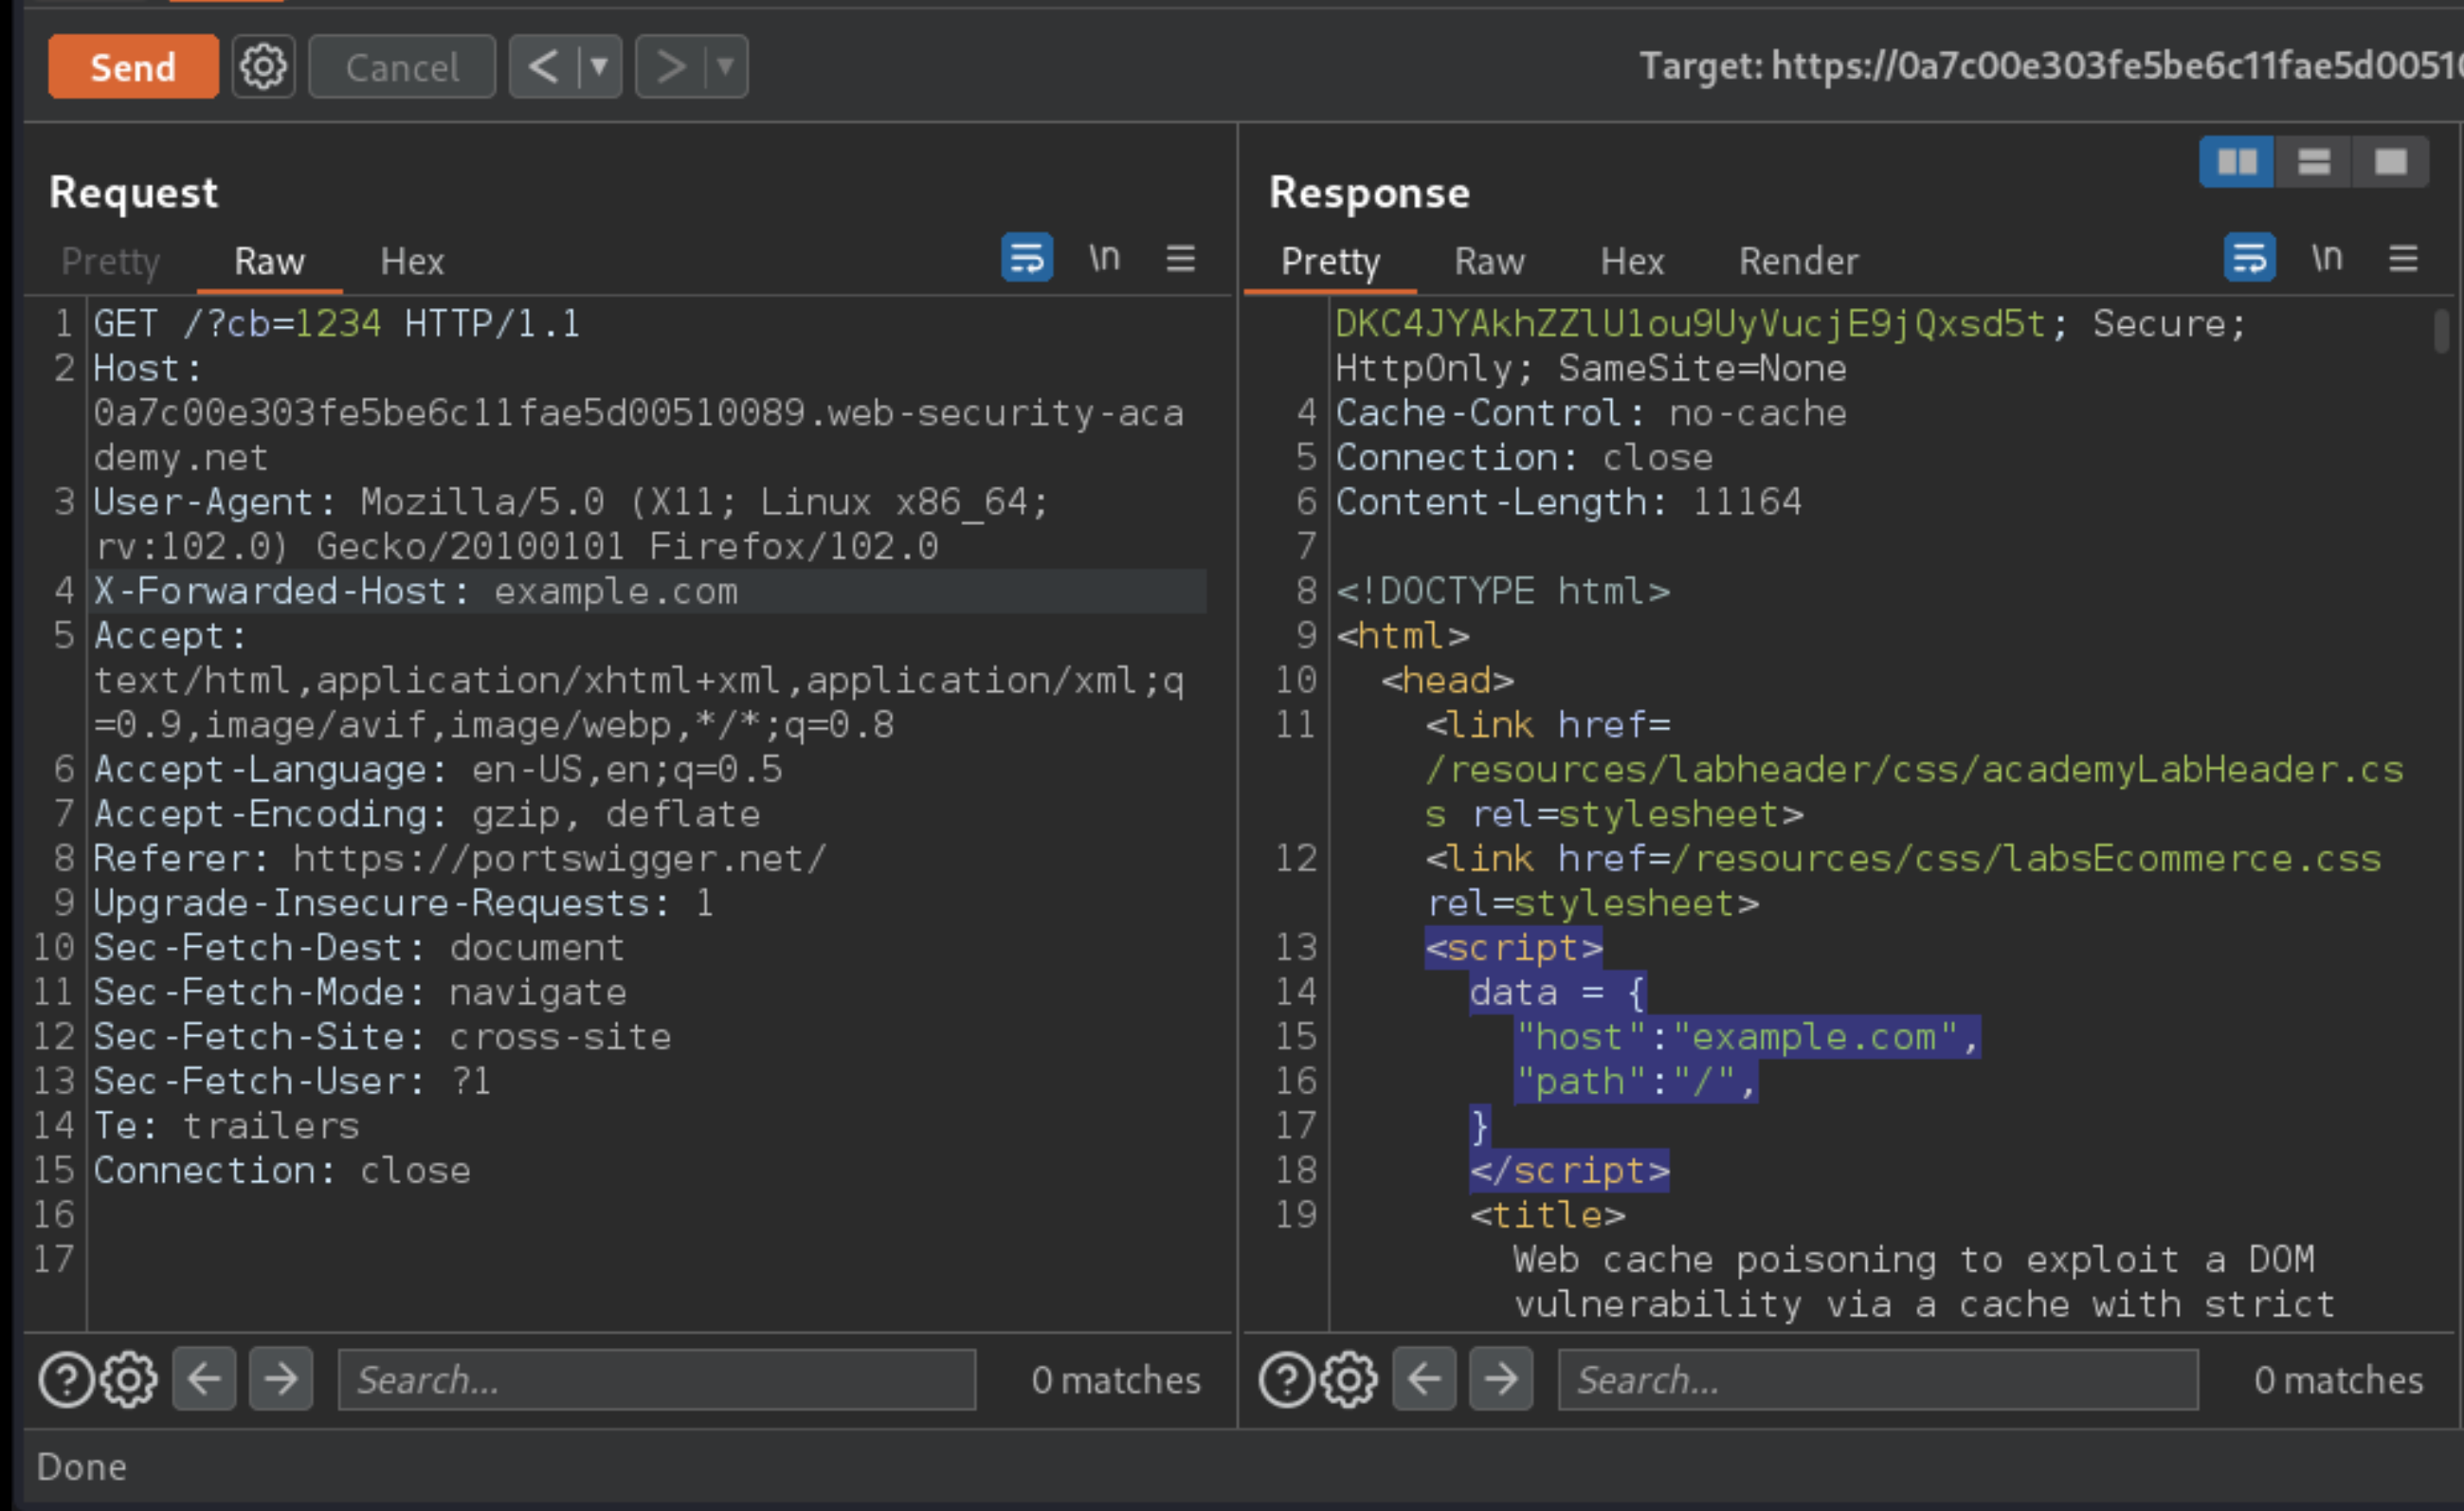Click the Referer header line
Viewport: 2464px width, 1511px height.
[460, 858]
